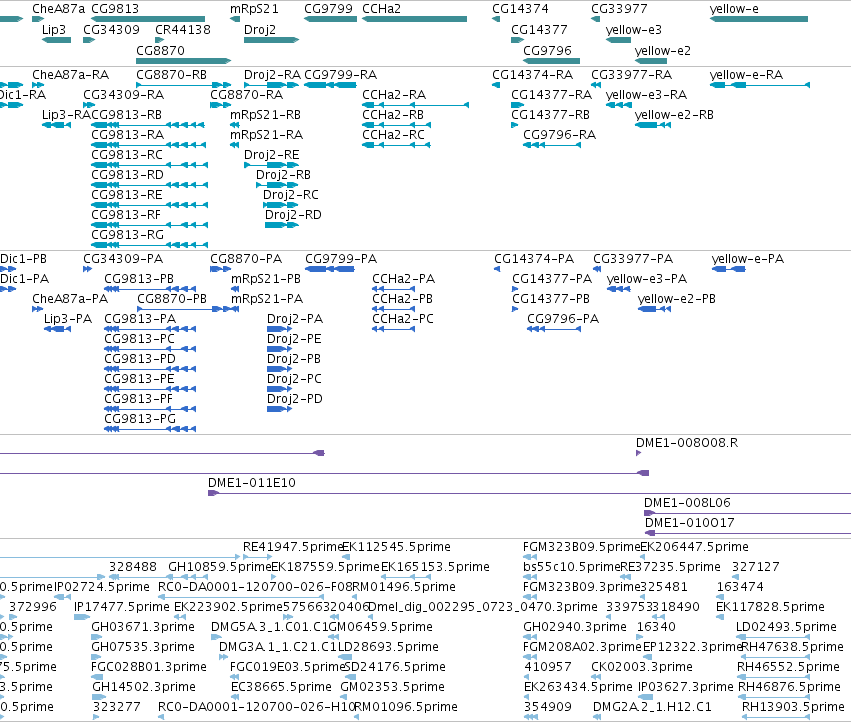This screenshot has height=722, width=851.
Task: Click the Droj2-PE protein label
Action: click(x=294, y=339)
